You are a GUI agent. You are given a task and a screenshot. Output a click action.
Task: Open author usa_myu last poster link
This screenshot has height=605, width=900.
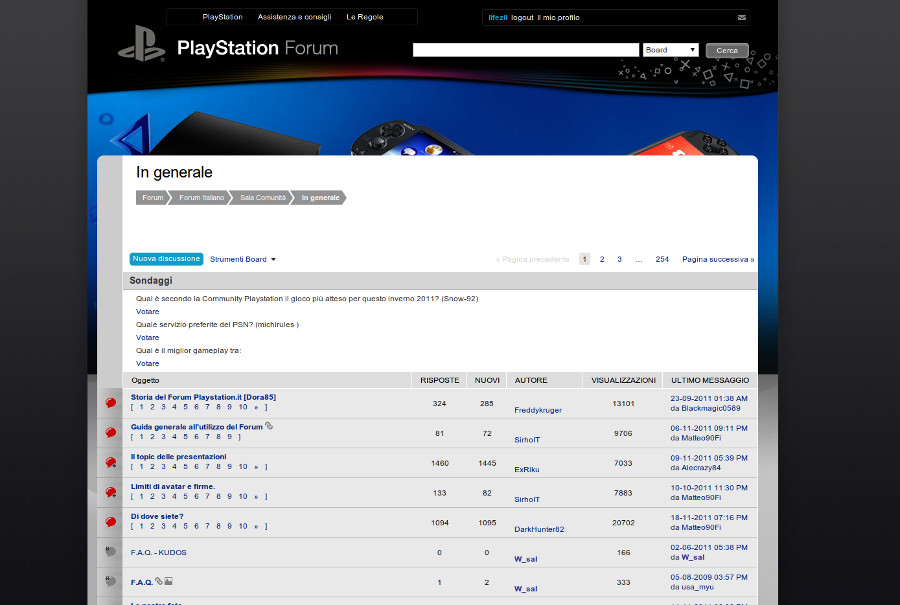[x=697, y=587]
